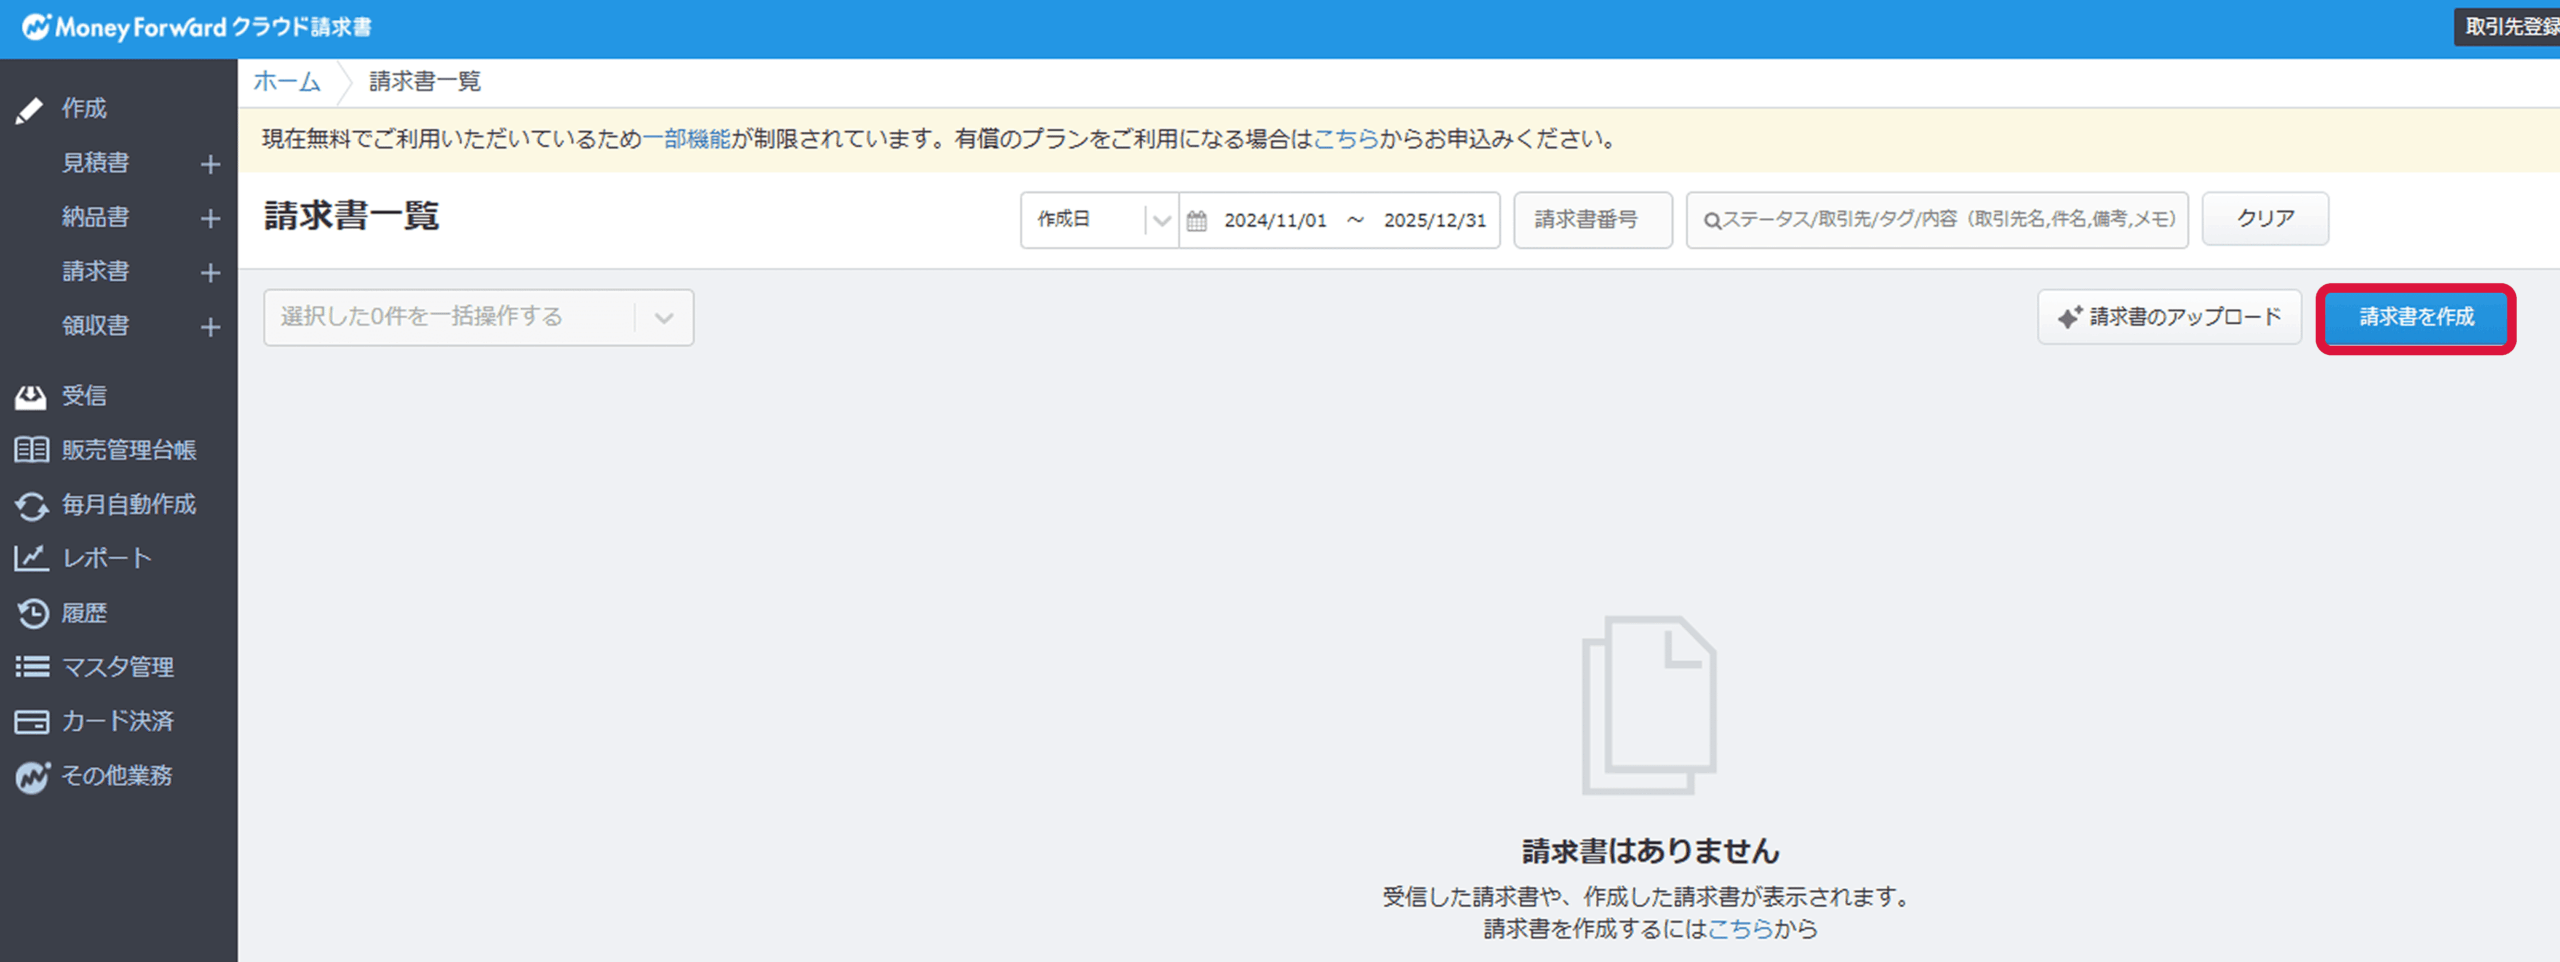
Task: Open the 作成日 filter dropdown
Action: (x=1099, y=220)
